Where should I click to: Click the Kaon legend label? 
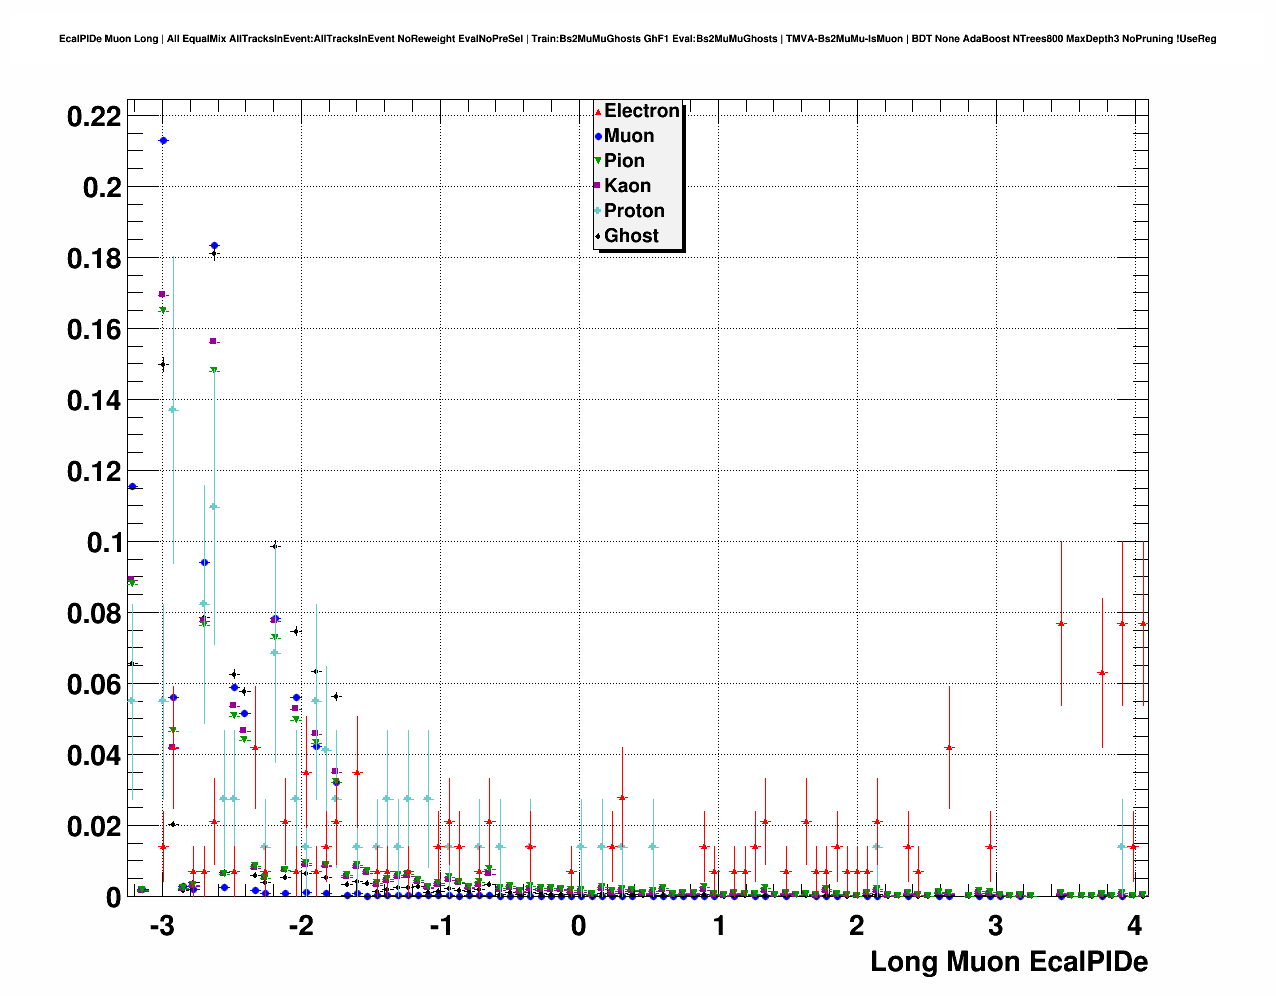click(x=627, y=186)
